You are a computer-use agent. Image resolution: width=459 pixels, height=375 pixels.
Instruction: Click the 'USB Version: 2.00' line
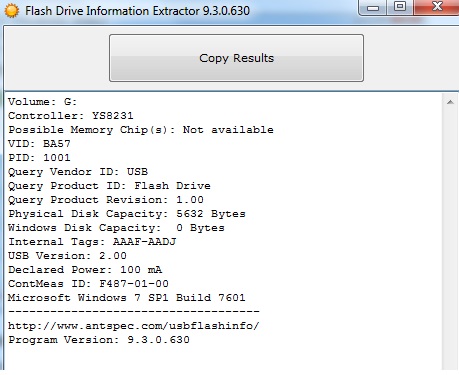pyautogui.click(x=67, y=256)
